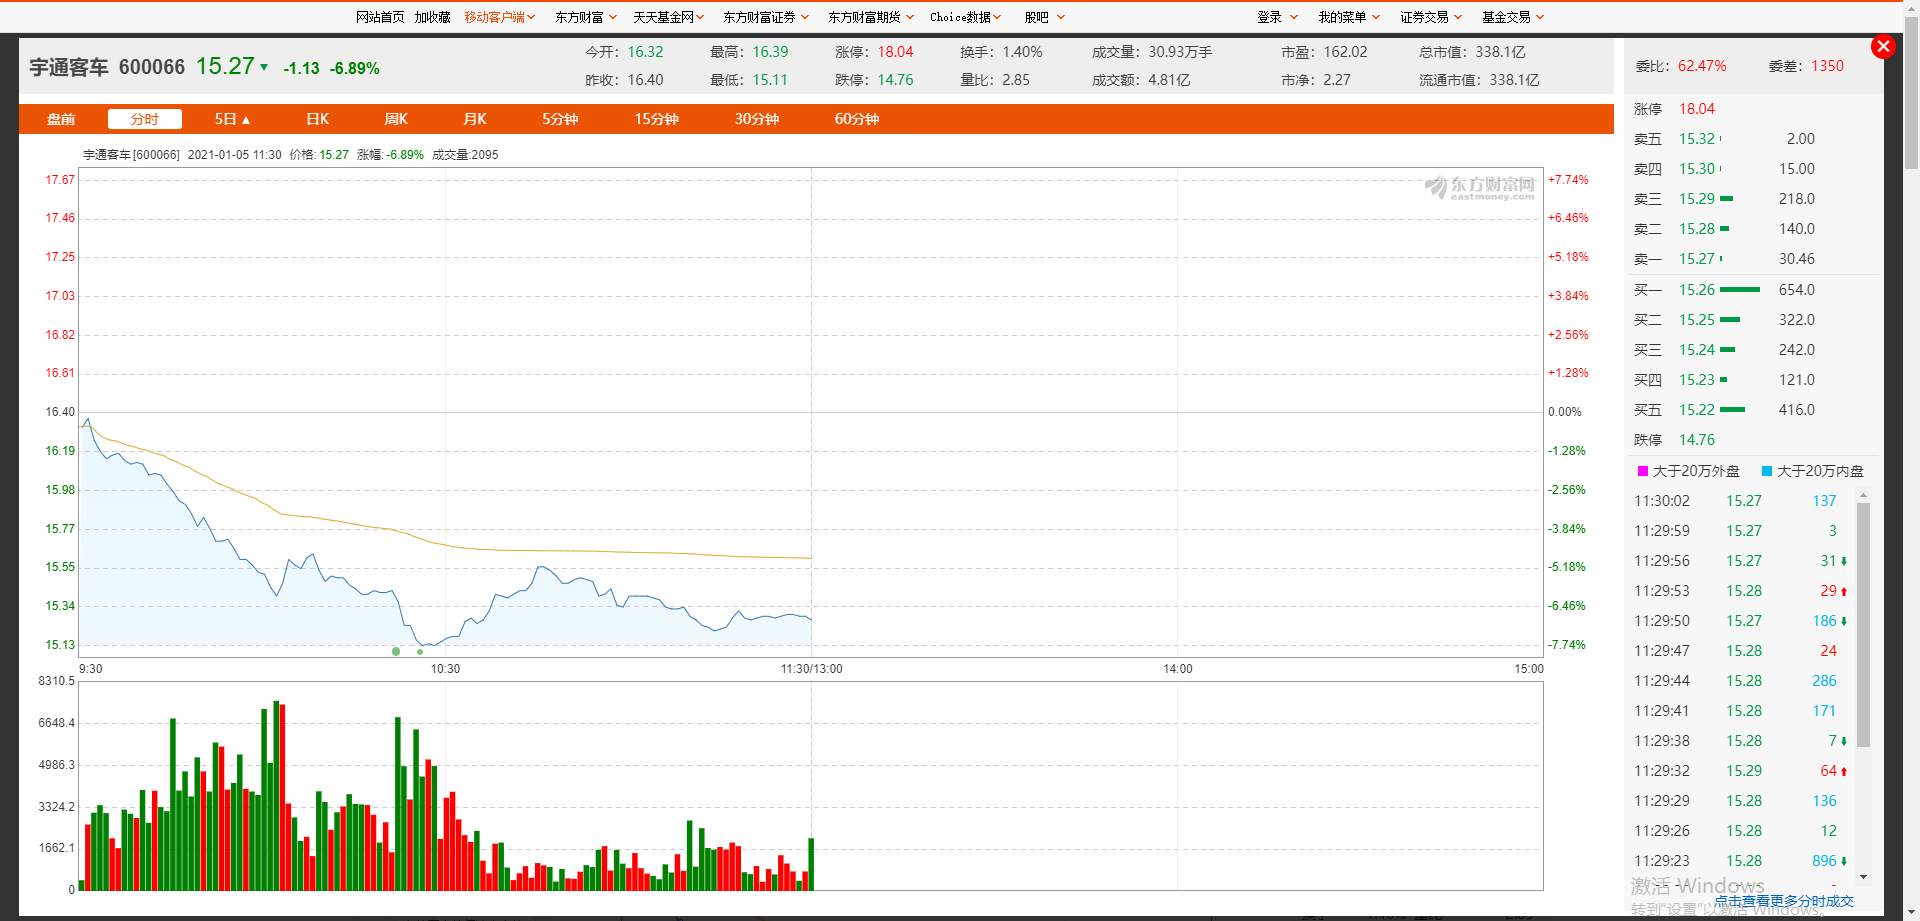Click 买一 price 15.26

tap(1697, 290)
